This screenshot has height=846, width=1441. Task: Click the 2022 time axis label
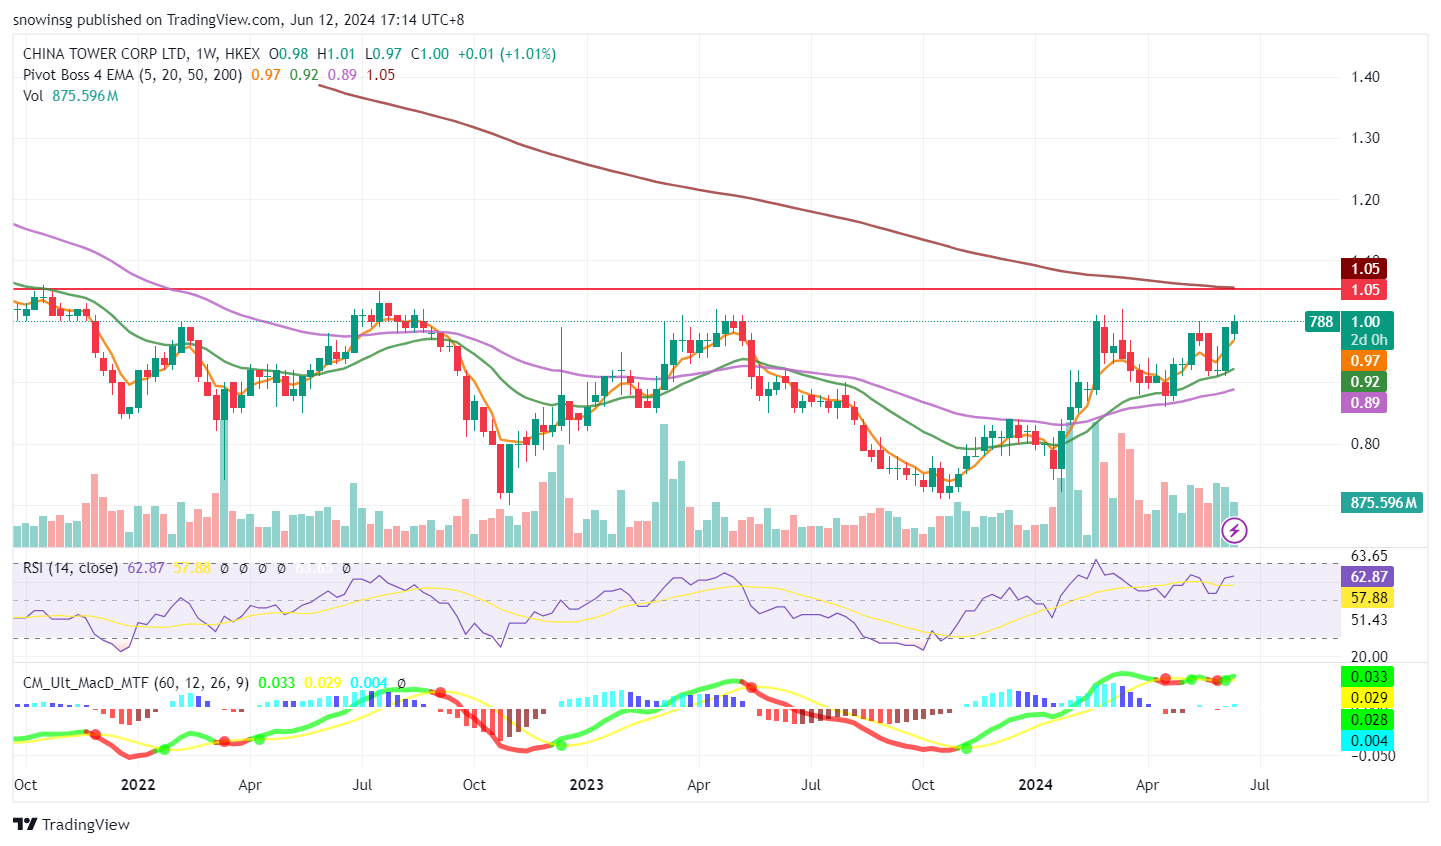coord(138,785)
